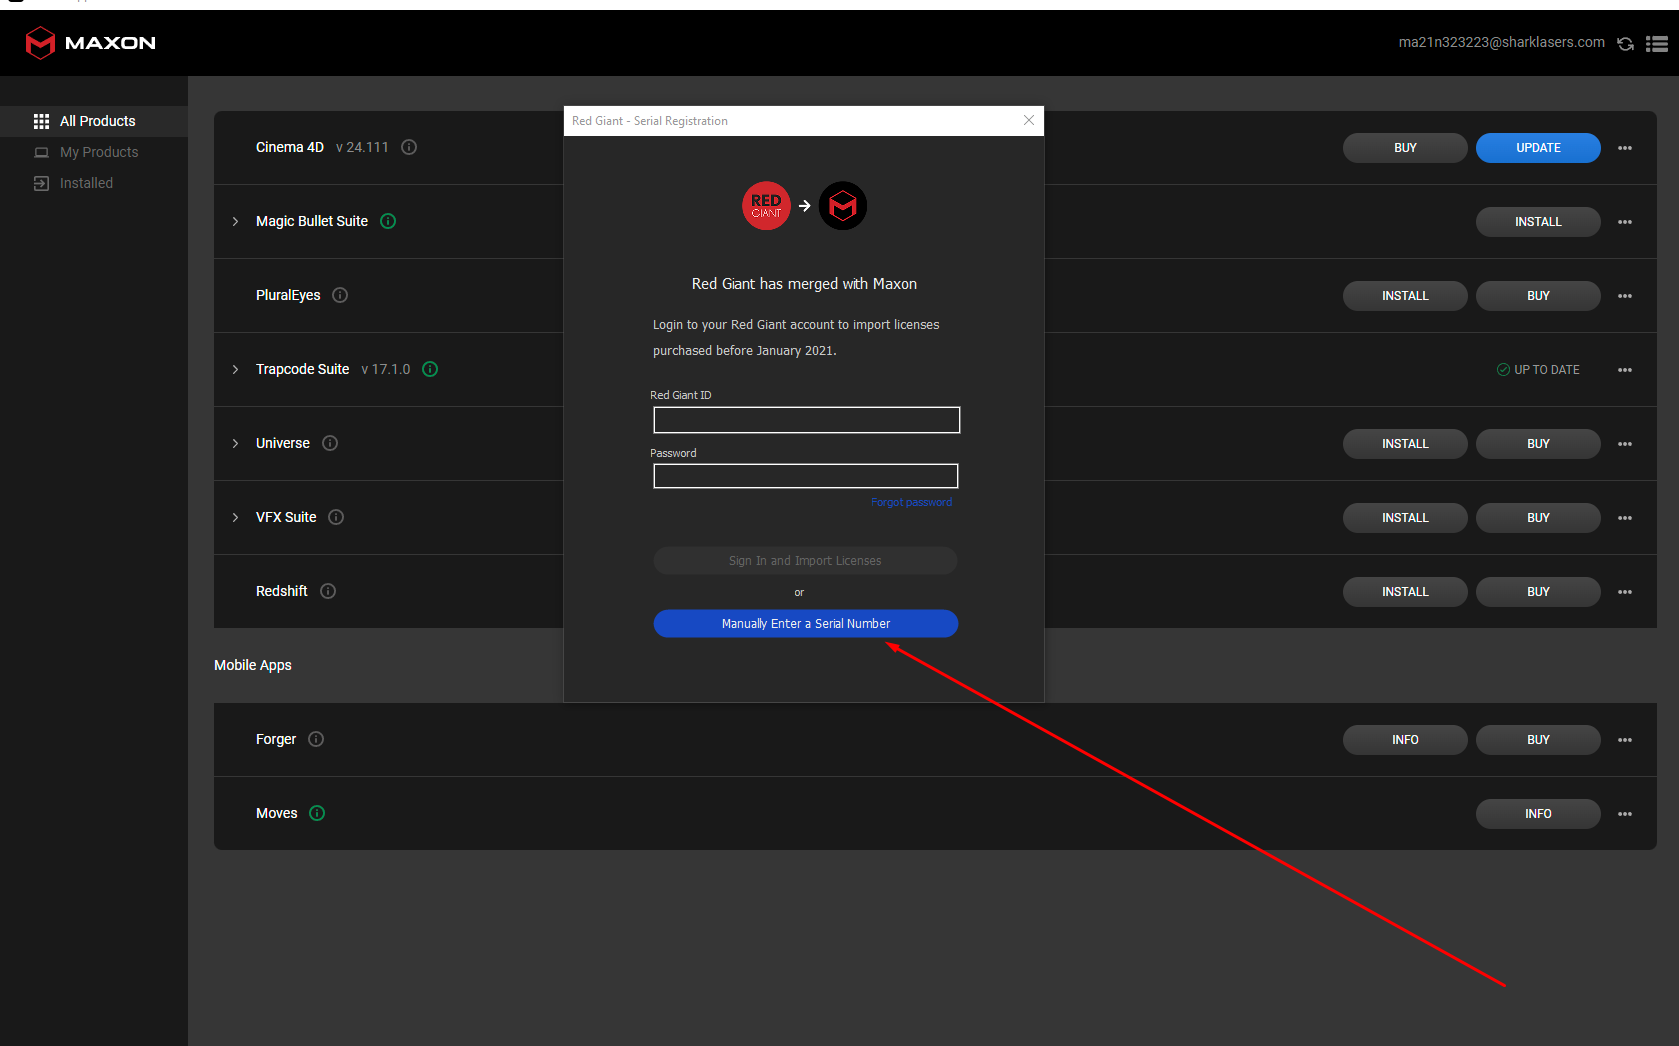Click Buy button for Universe

tap(1538, 444)
